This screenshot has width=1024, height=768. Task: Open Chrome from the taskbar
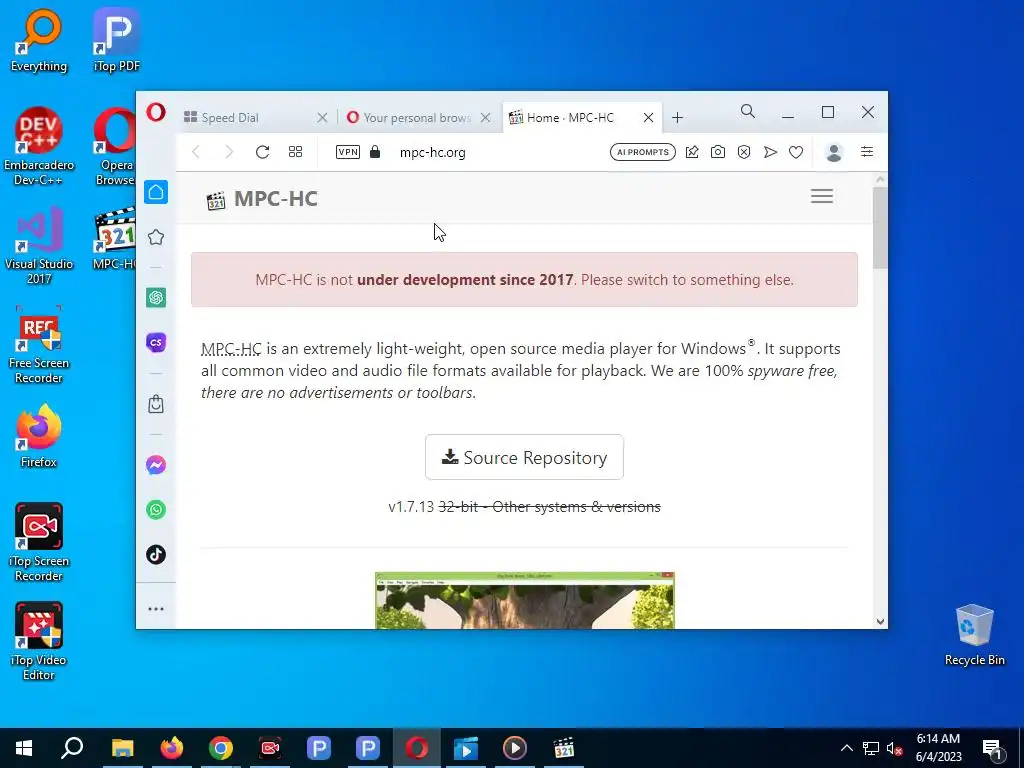point(221,748)
